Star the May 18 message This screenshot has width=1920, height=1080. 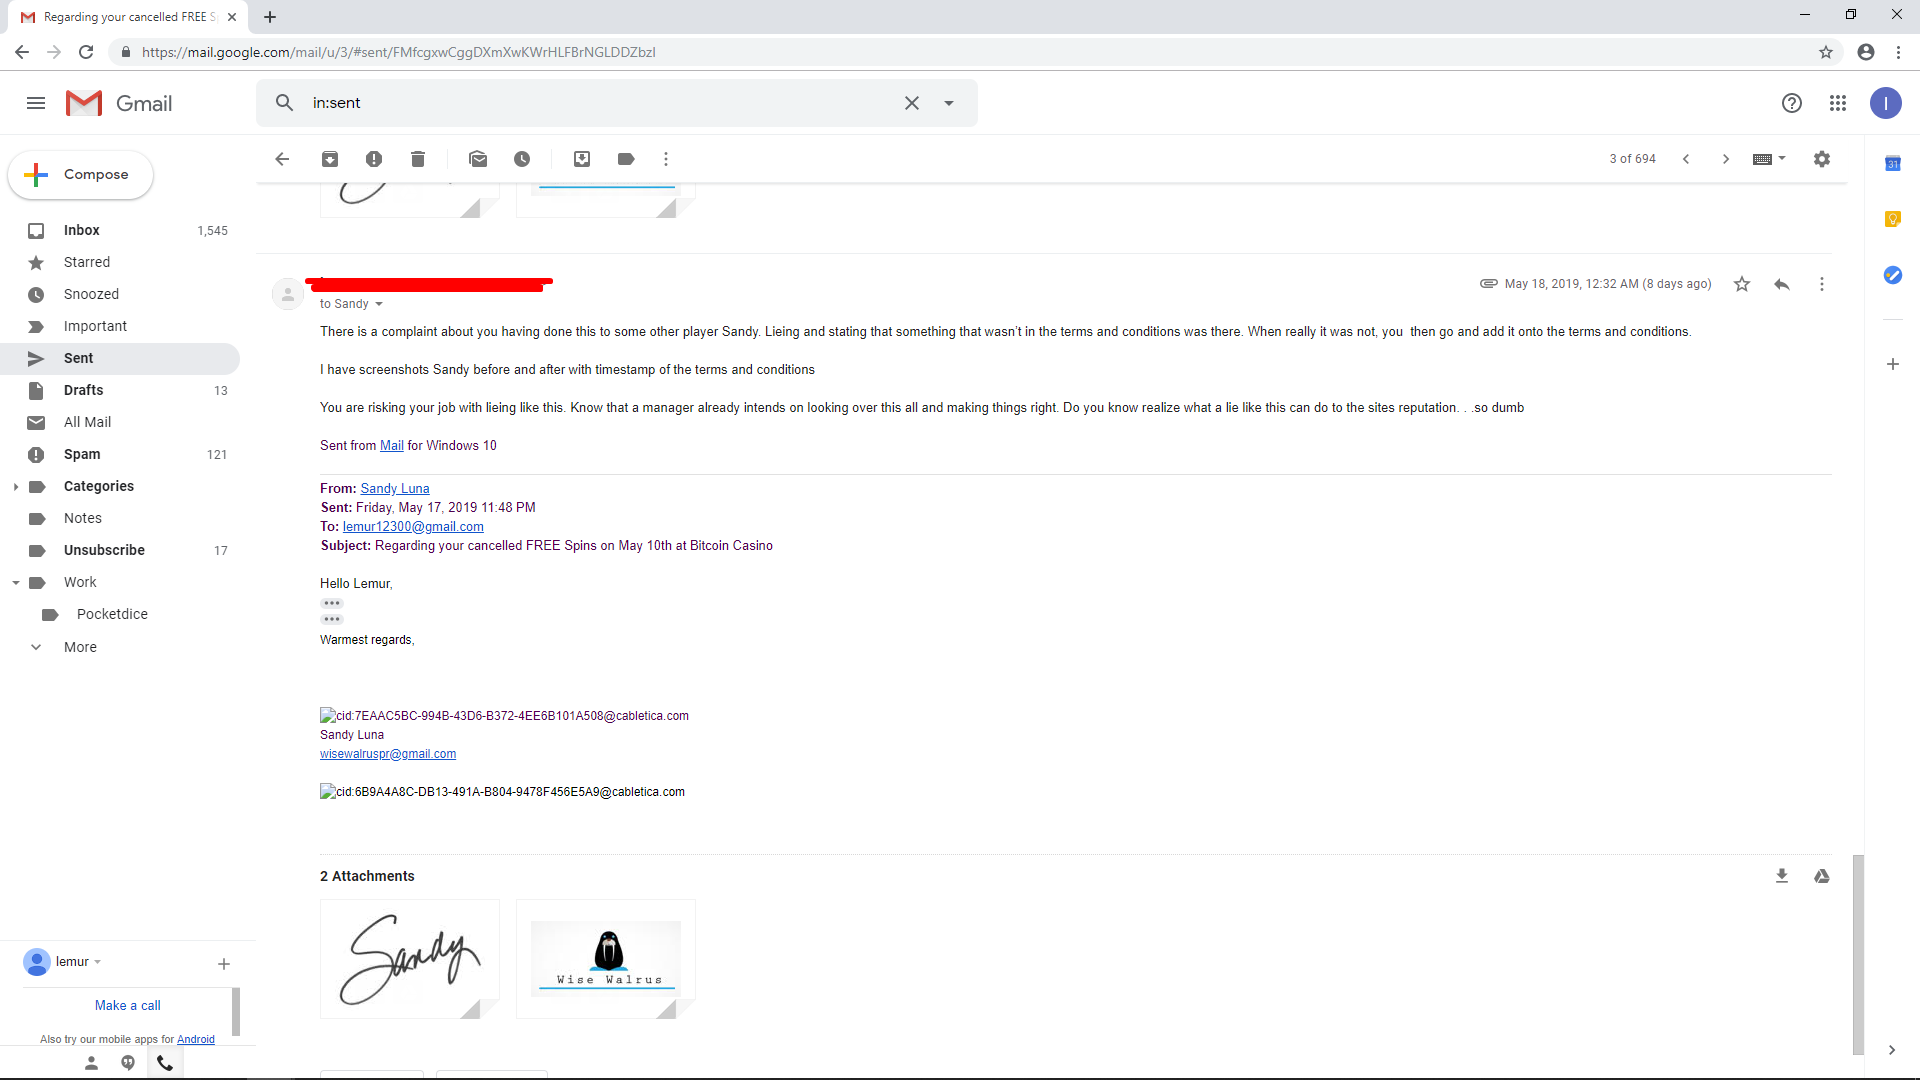1742,284
